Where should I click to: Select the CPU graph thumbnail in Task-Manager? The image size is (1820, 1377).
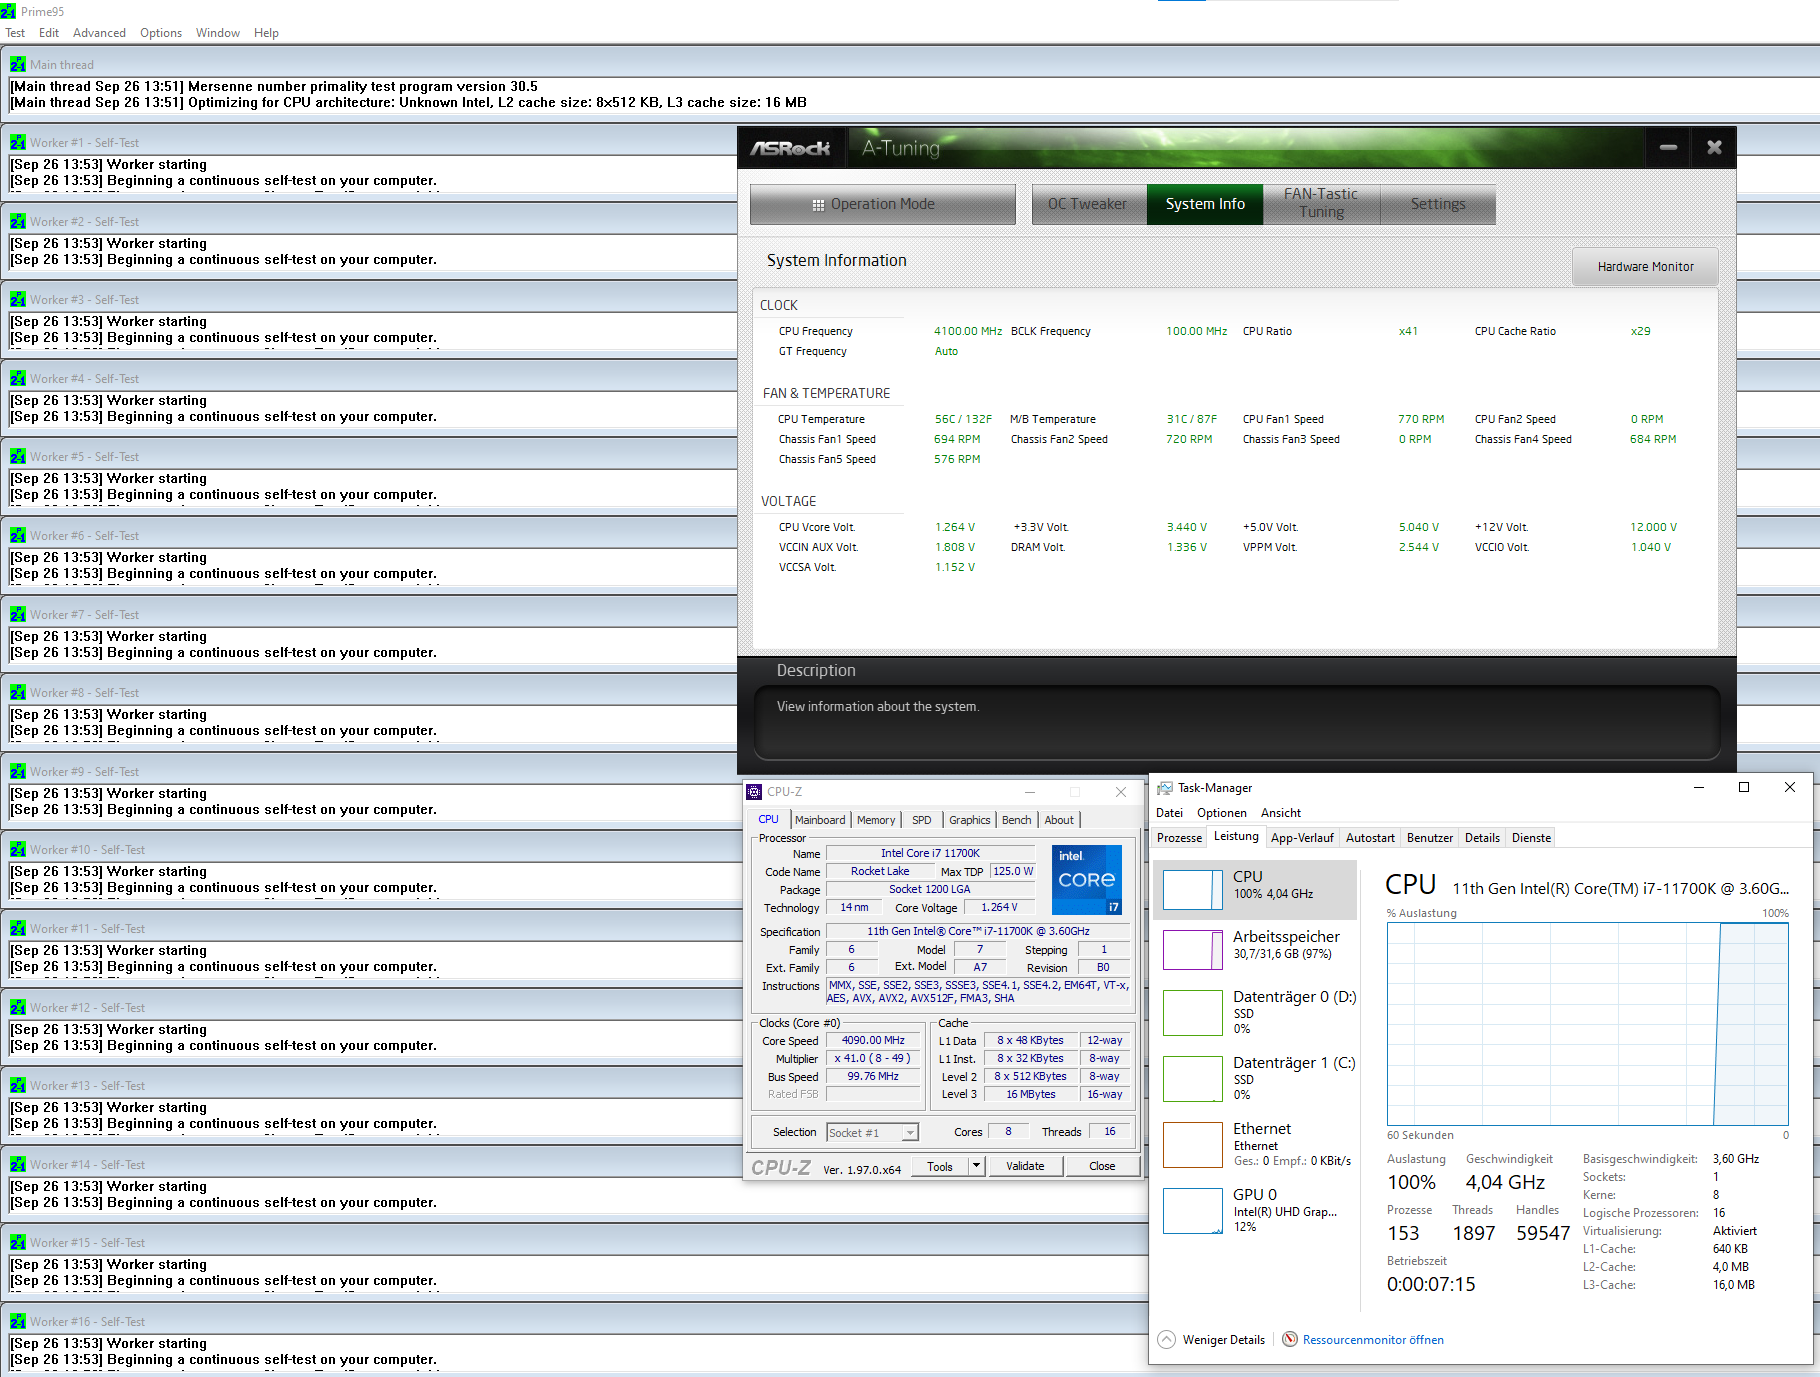pyautogui.click(x=1193, y=889)
